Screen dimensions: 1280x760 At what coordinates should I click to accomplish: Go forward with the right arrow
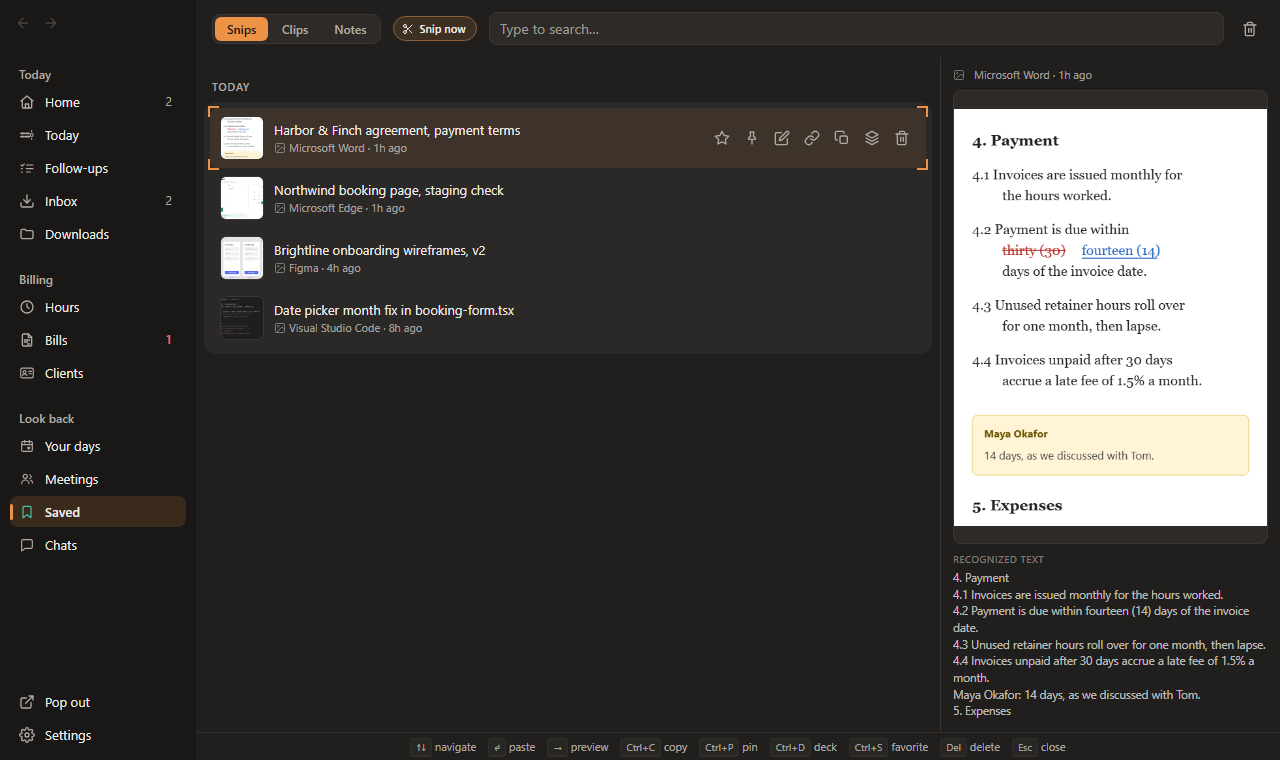(x=51, y=23)
